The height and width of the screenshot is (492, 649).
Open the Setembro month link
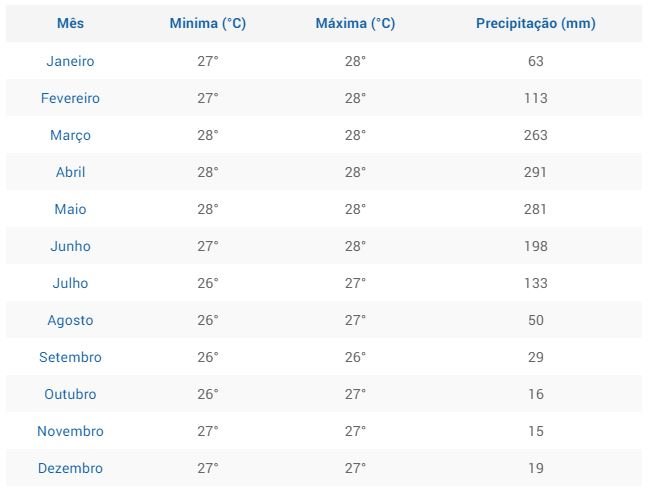[70, 357]
